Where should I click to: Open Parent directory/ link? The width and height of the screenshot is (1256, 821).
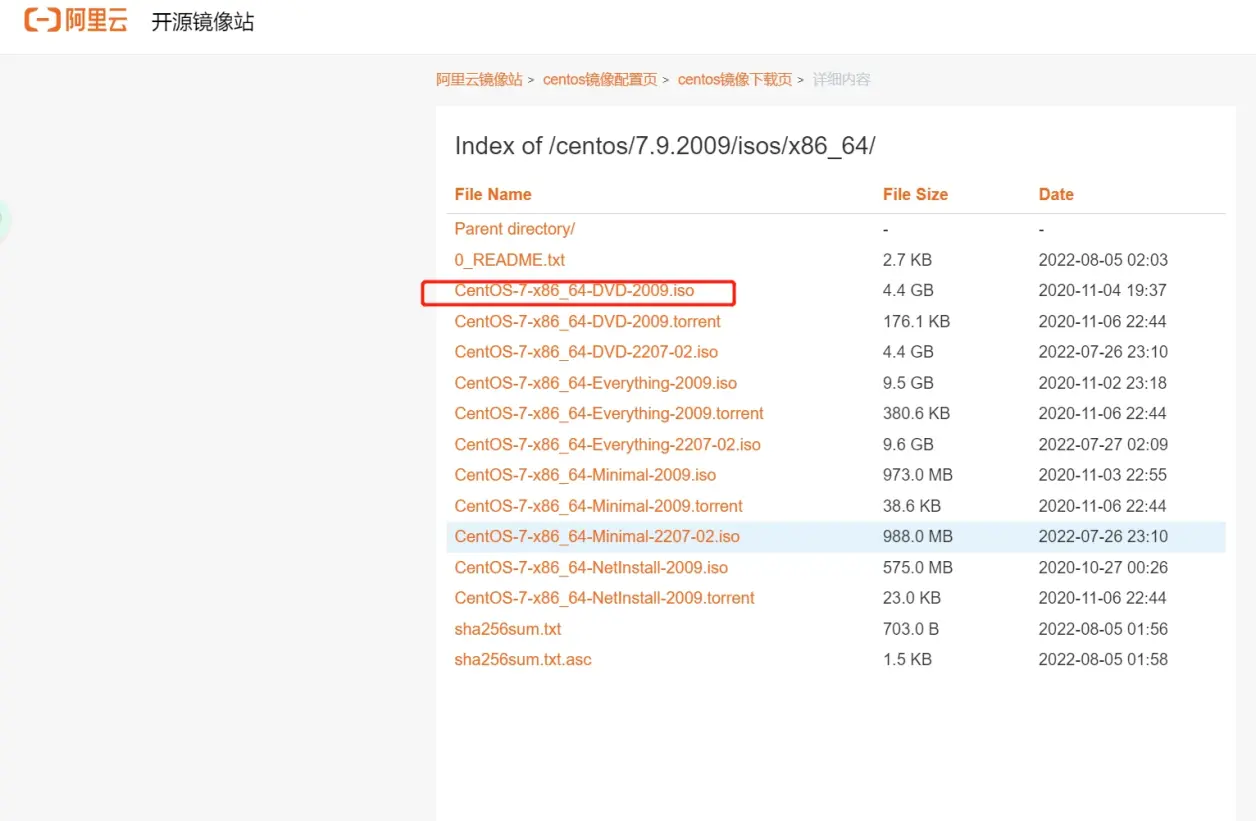point(515,229)
